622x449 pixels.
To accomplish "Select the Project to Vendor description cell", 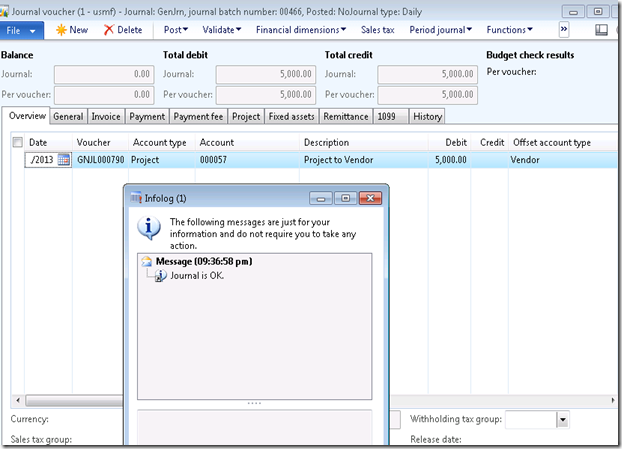I will click(x=340, y=160).
